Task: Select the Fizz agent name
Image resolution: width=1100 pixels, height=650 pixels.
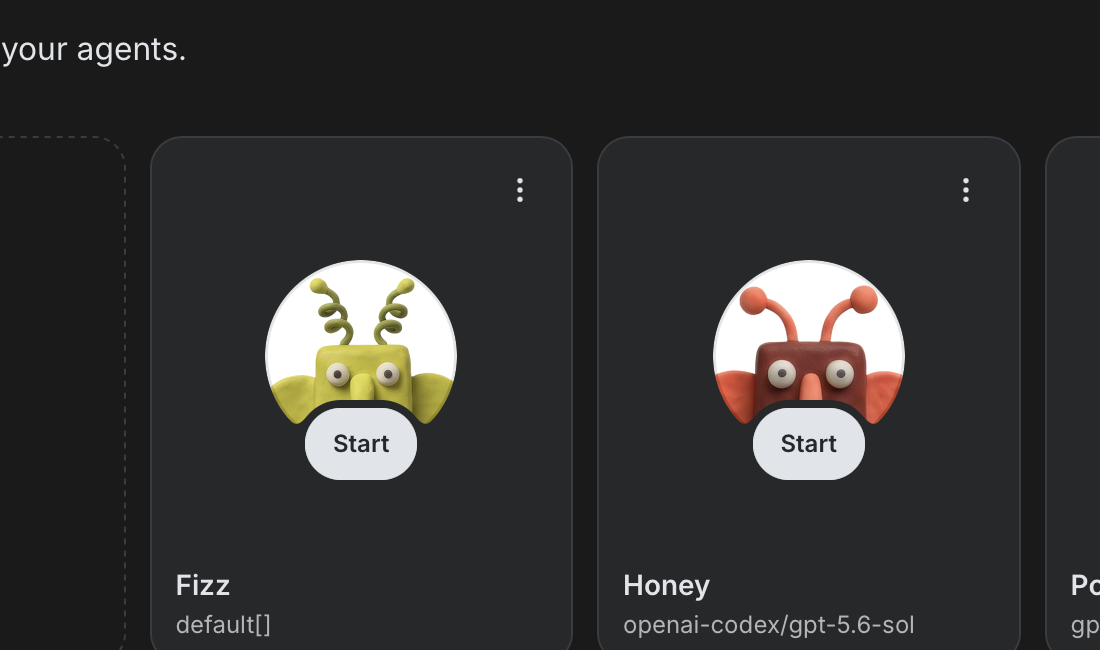Action: [x=203, y=585]
